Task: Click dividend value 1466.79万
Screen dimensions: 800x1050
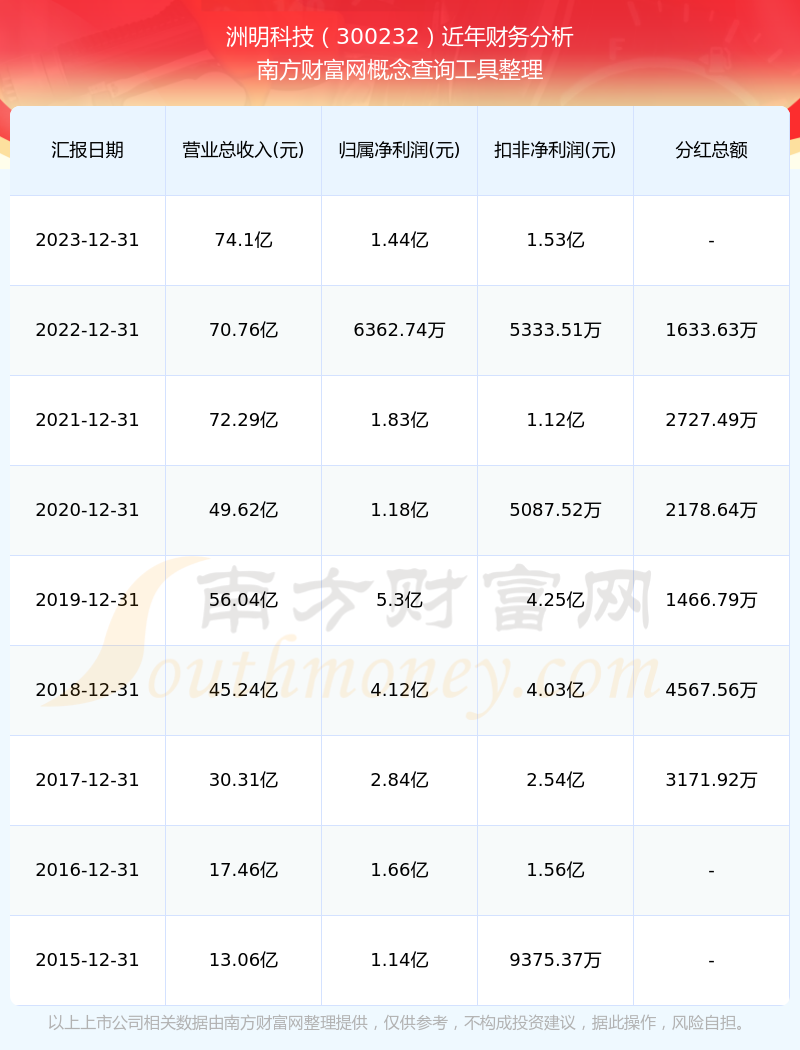Action: coord(712,600)
